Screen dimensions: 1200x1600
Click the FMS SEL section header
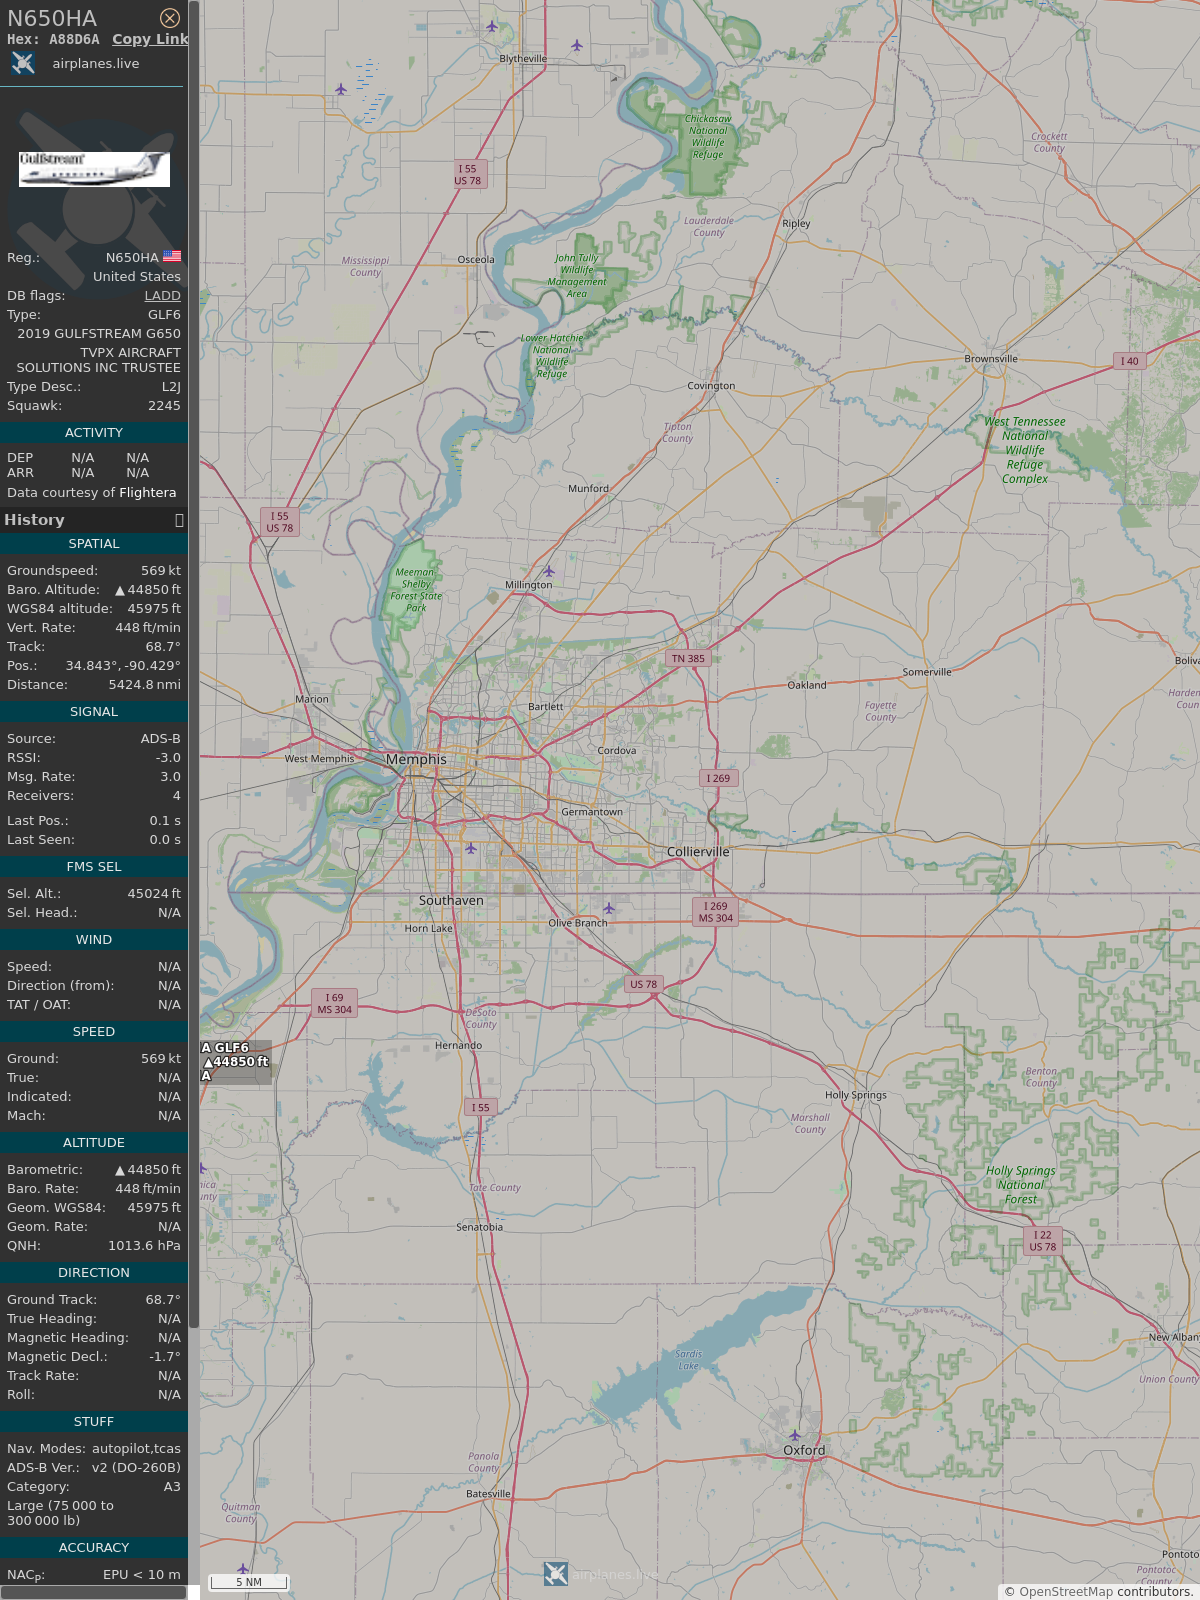[x=94, y=867]
